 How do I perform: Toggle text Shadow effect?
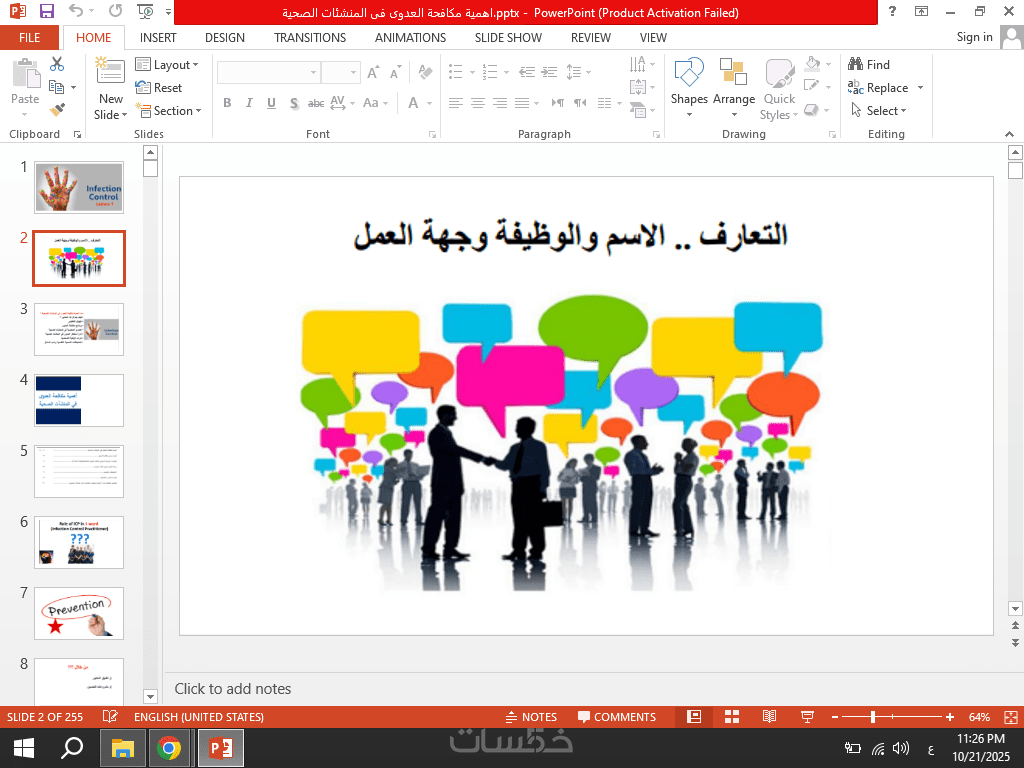tap(294, 103)
